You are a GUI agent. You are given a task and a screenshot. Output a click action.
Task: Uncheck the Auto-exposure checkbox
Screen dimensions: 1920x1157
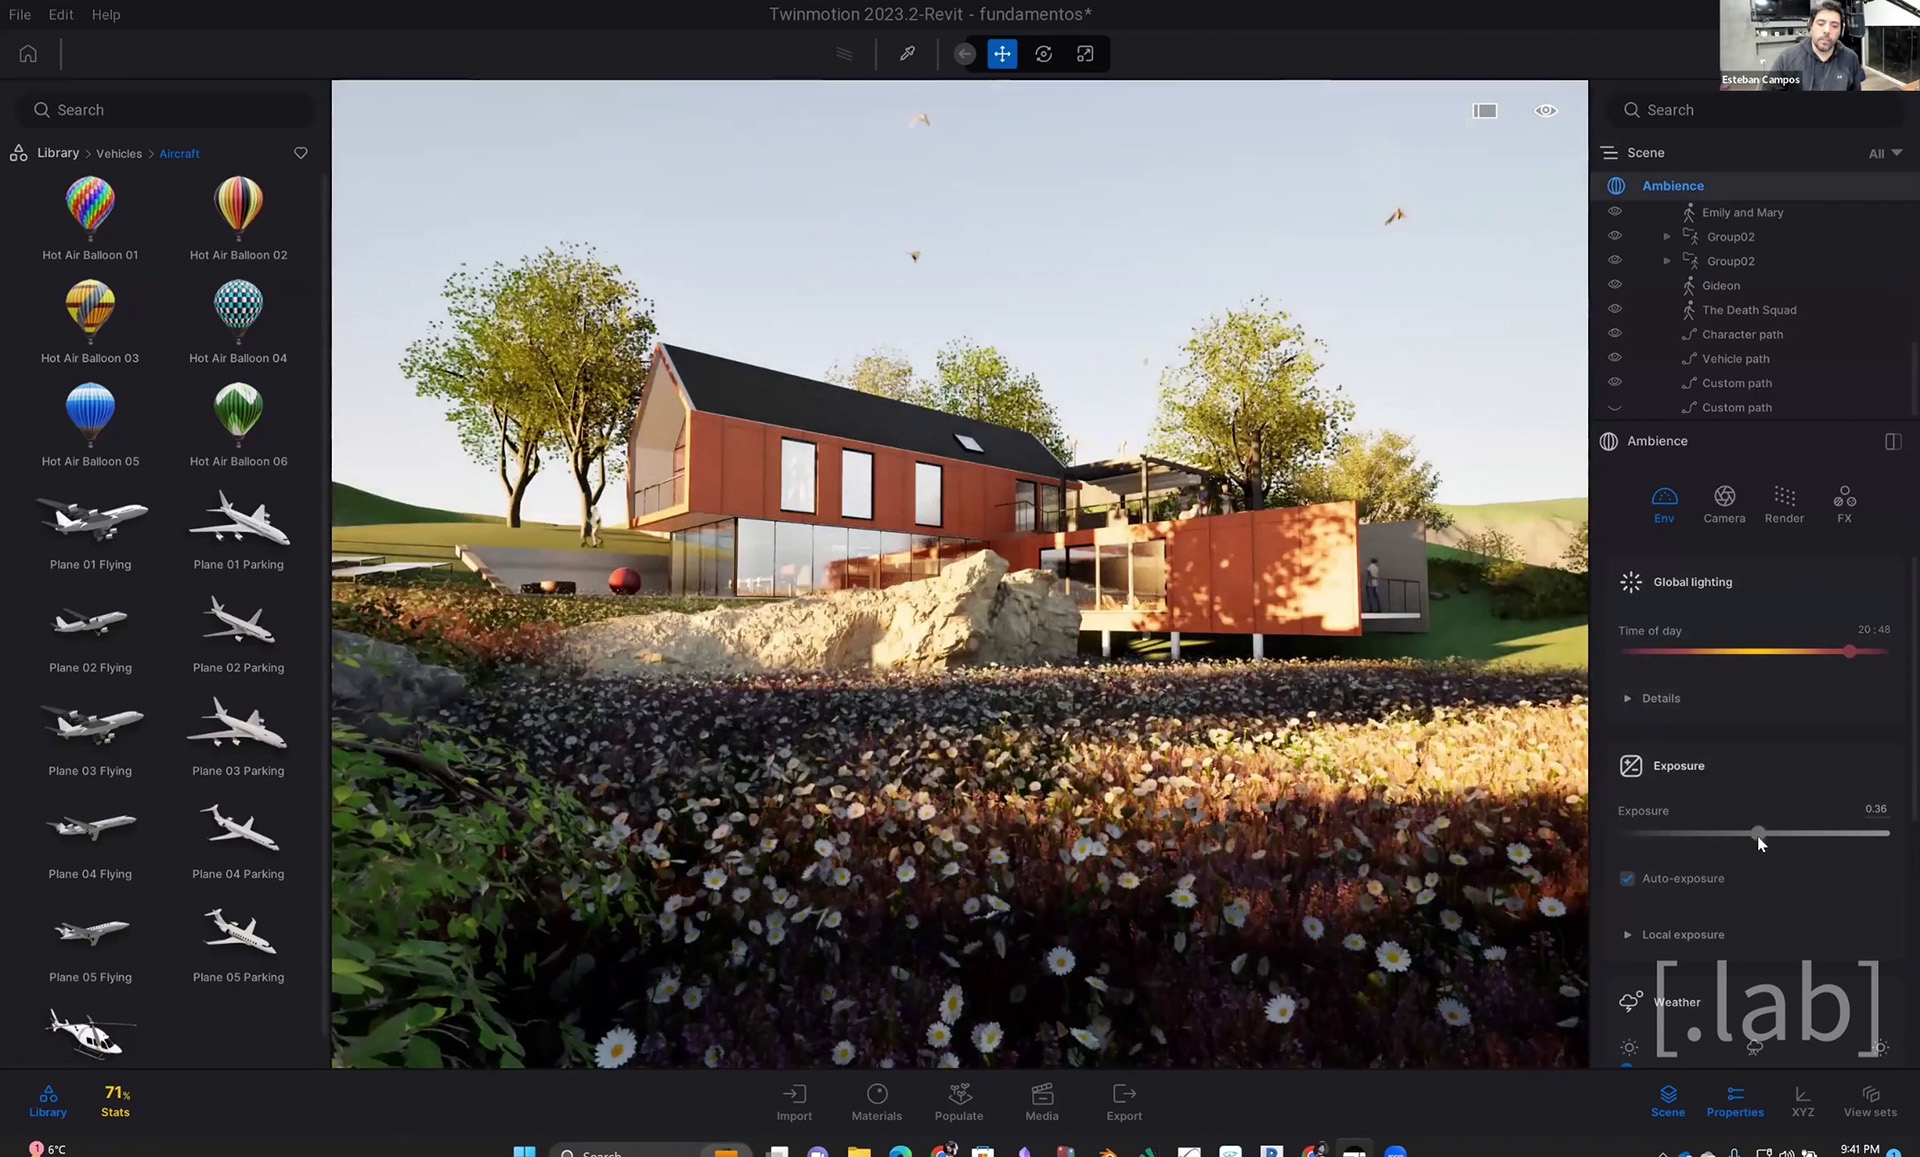[x=1627, y=878]
